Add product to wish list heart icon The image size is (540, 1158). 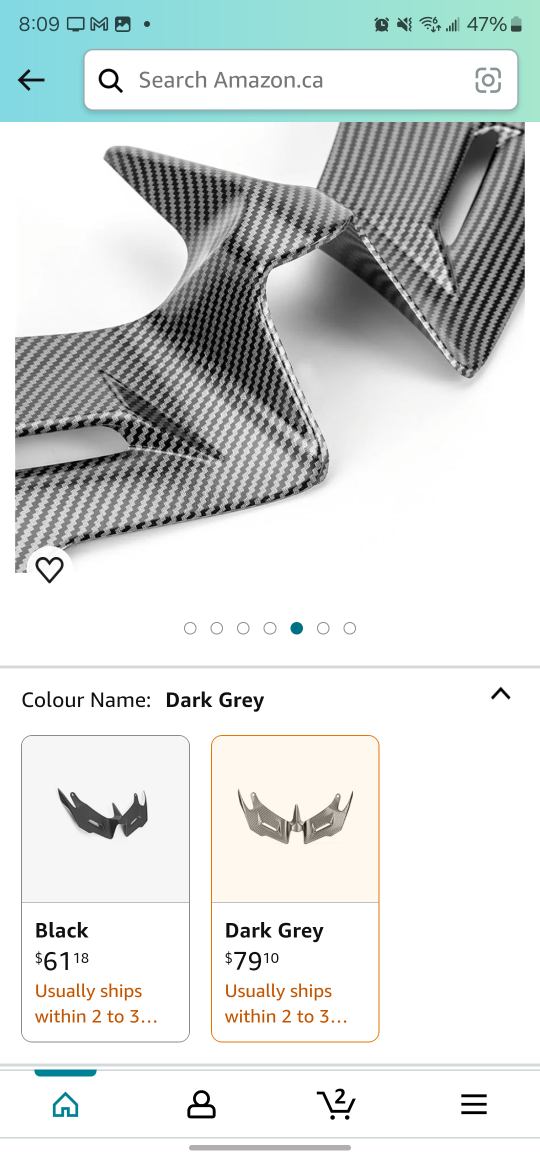(x=49, y=569)
